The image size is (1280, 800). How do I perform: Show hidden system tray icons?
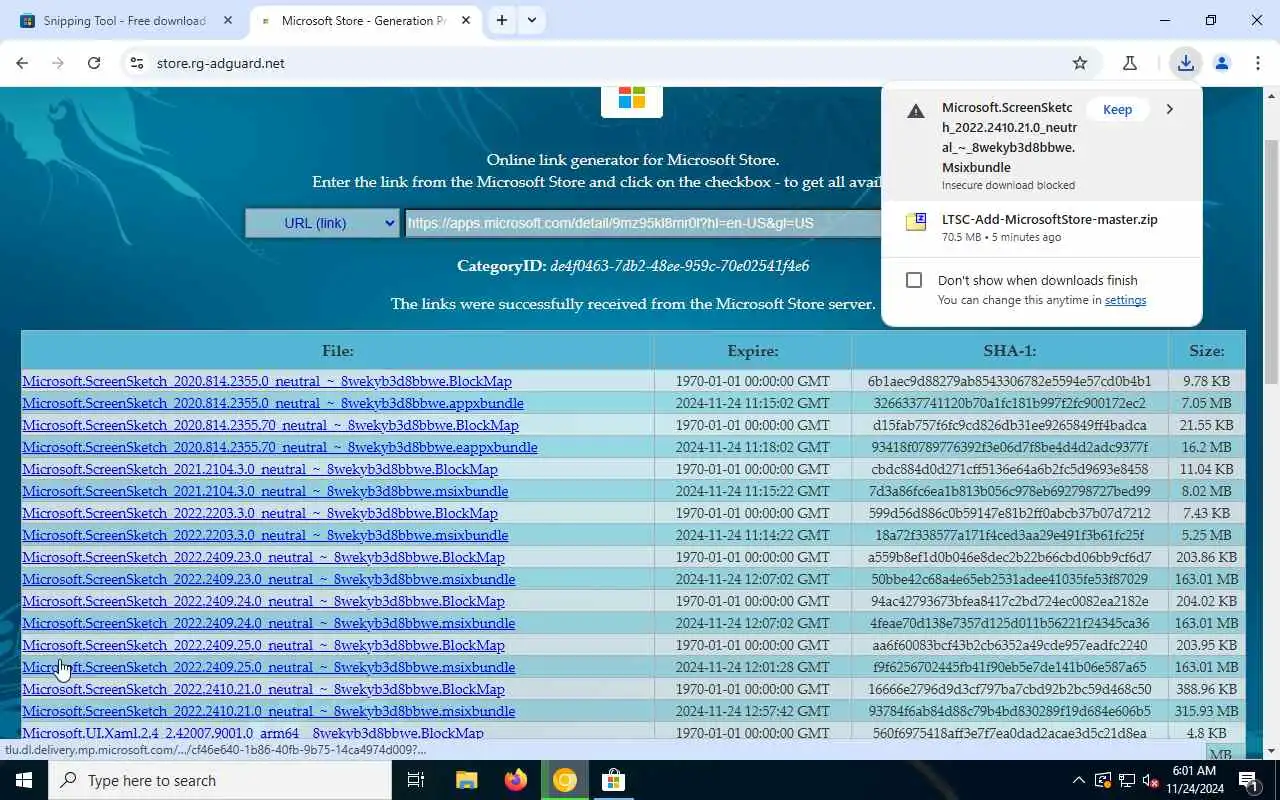coord(1078,780)
